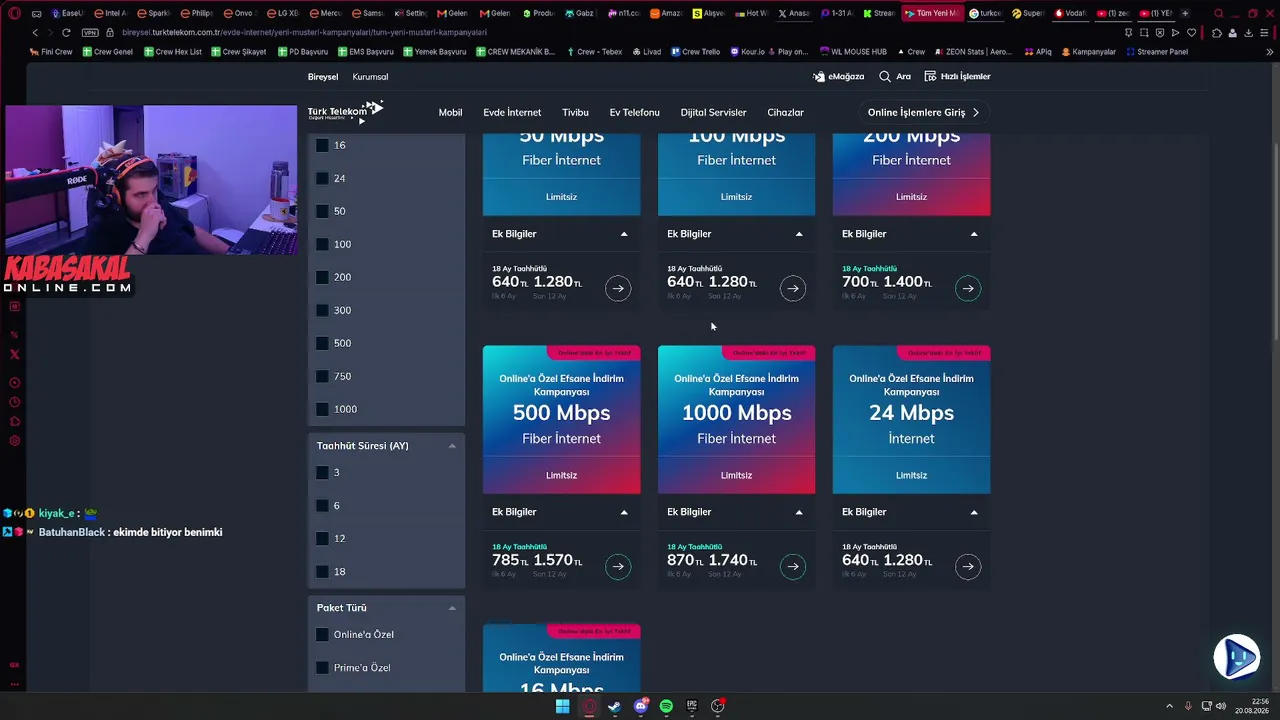Open the Evde İnternet menu
This screenshot has width=1280, height=720.
click(x=512, y=112)
